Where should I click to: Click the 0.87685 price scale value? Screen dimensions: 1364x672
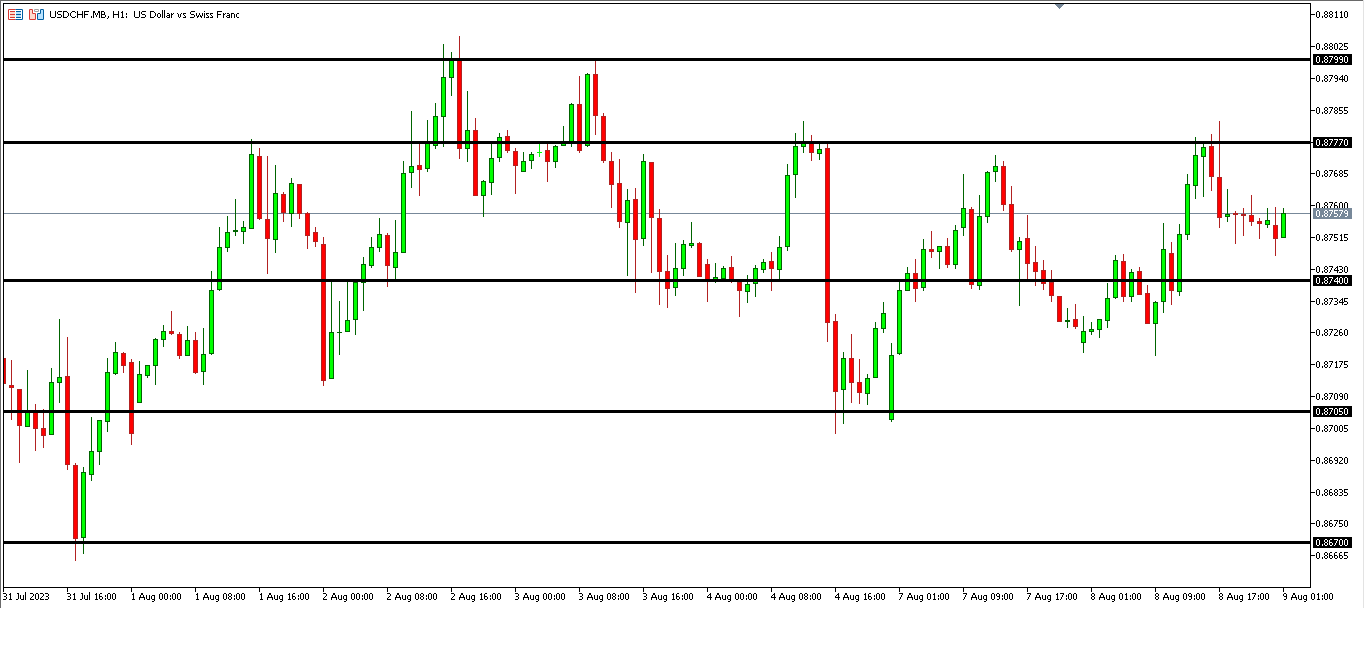(x=1333, y=174)
